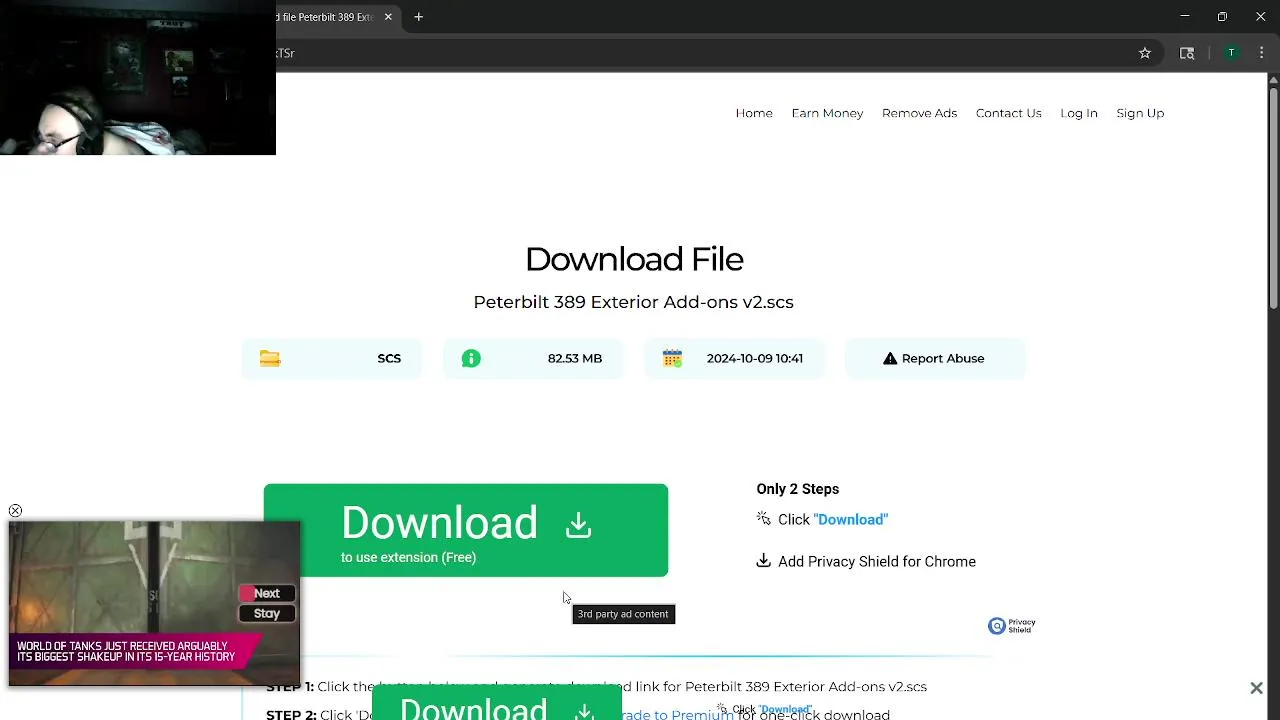Click Add Privacy Shield for Chrome text
1280x720 pixels.
click(x=877, y=562)
